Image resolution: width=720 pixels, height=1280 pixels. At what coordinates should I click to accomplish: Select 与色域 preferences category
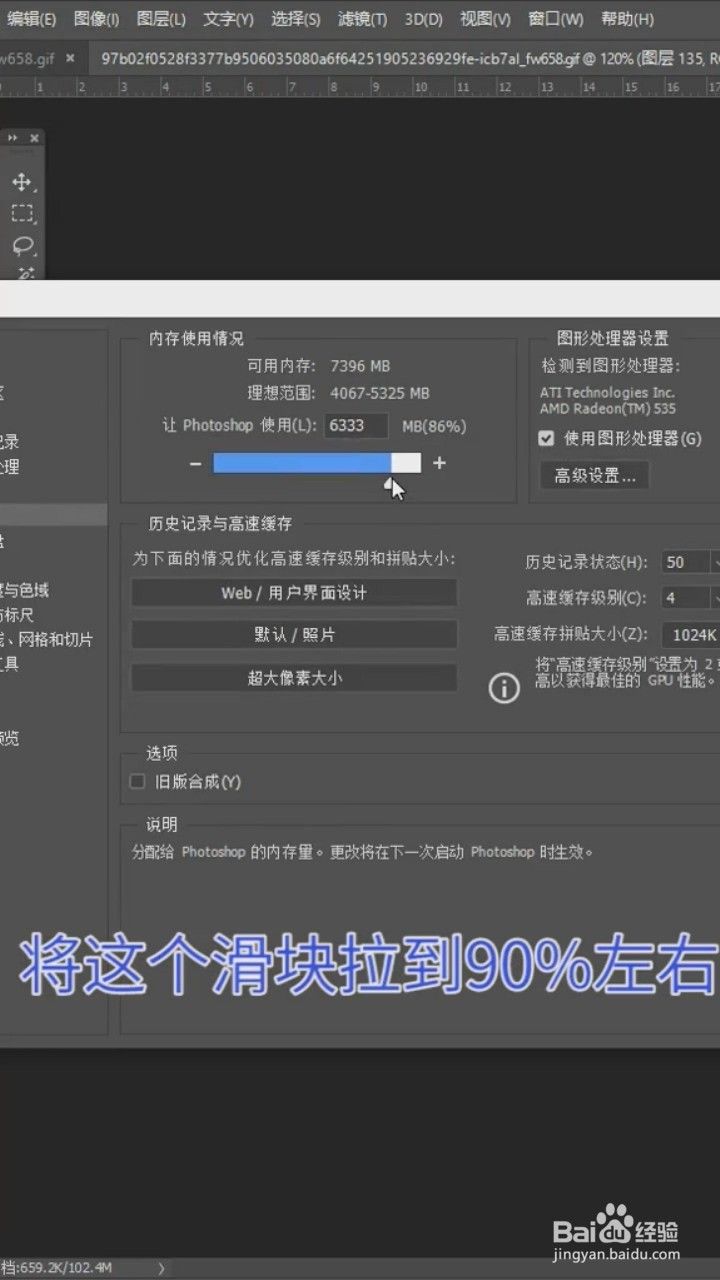click(x=25, y=590)
